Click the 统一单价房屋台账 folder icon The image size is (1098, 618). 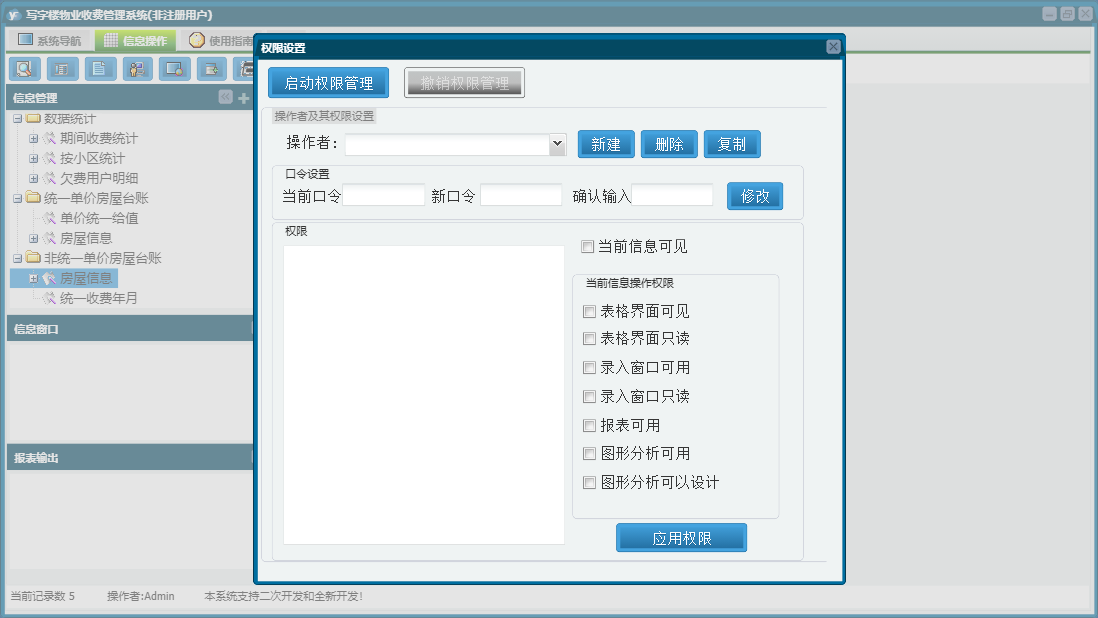pyautogui.click(x=33, y=198)
